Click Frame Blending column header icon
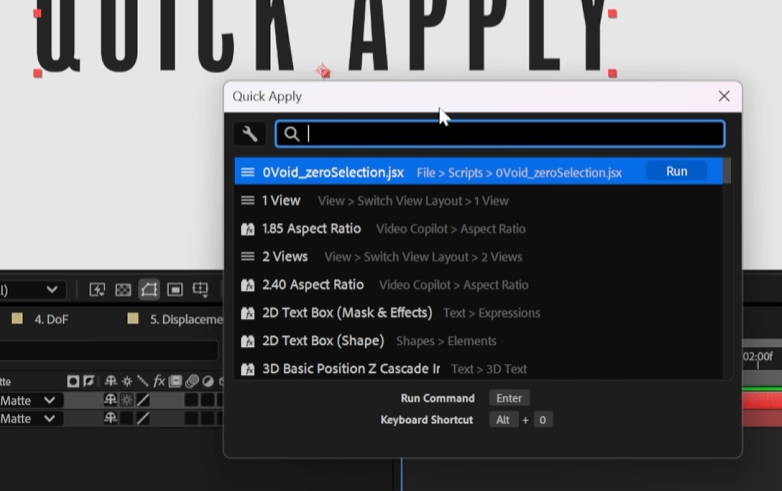Viewport: 782px width, 491px height. click(175, 382)
